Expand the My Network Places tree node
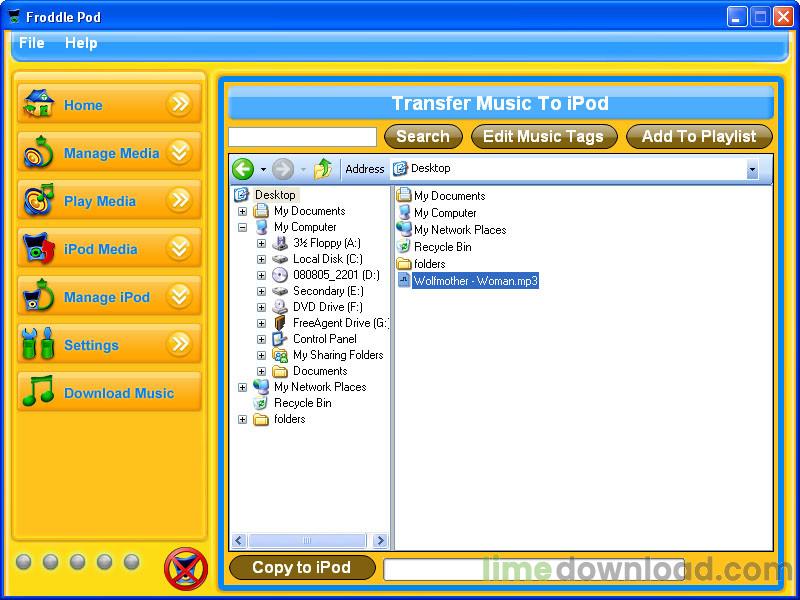 point(242,387)
